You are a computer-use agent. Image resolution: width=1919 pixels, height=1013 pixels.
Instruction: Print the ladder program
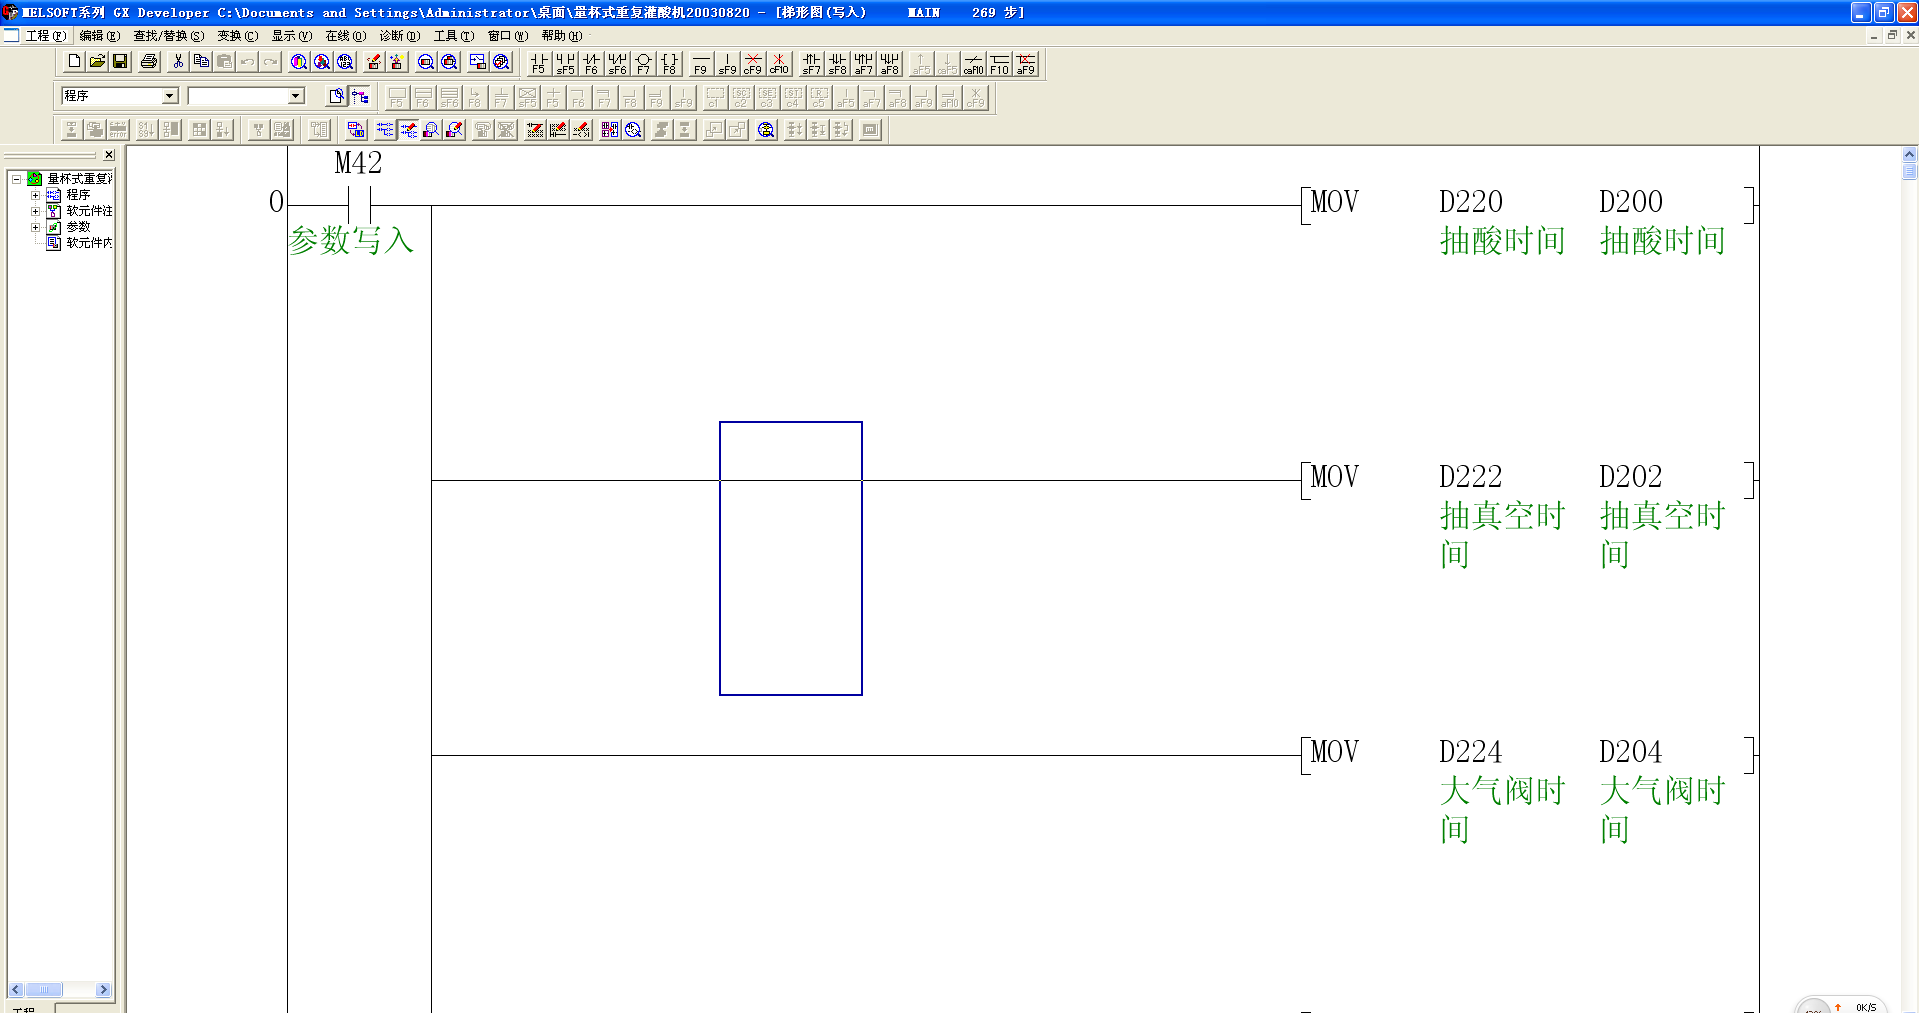point(149,62)
